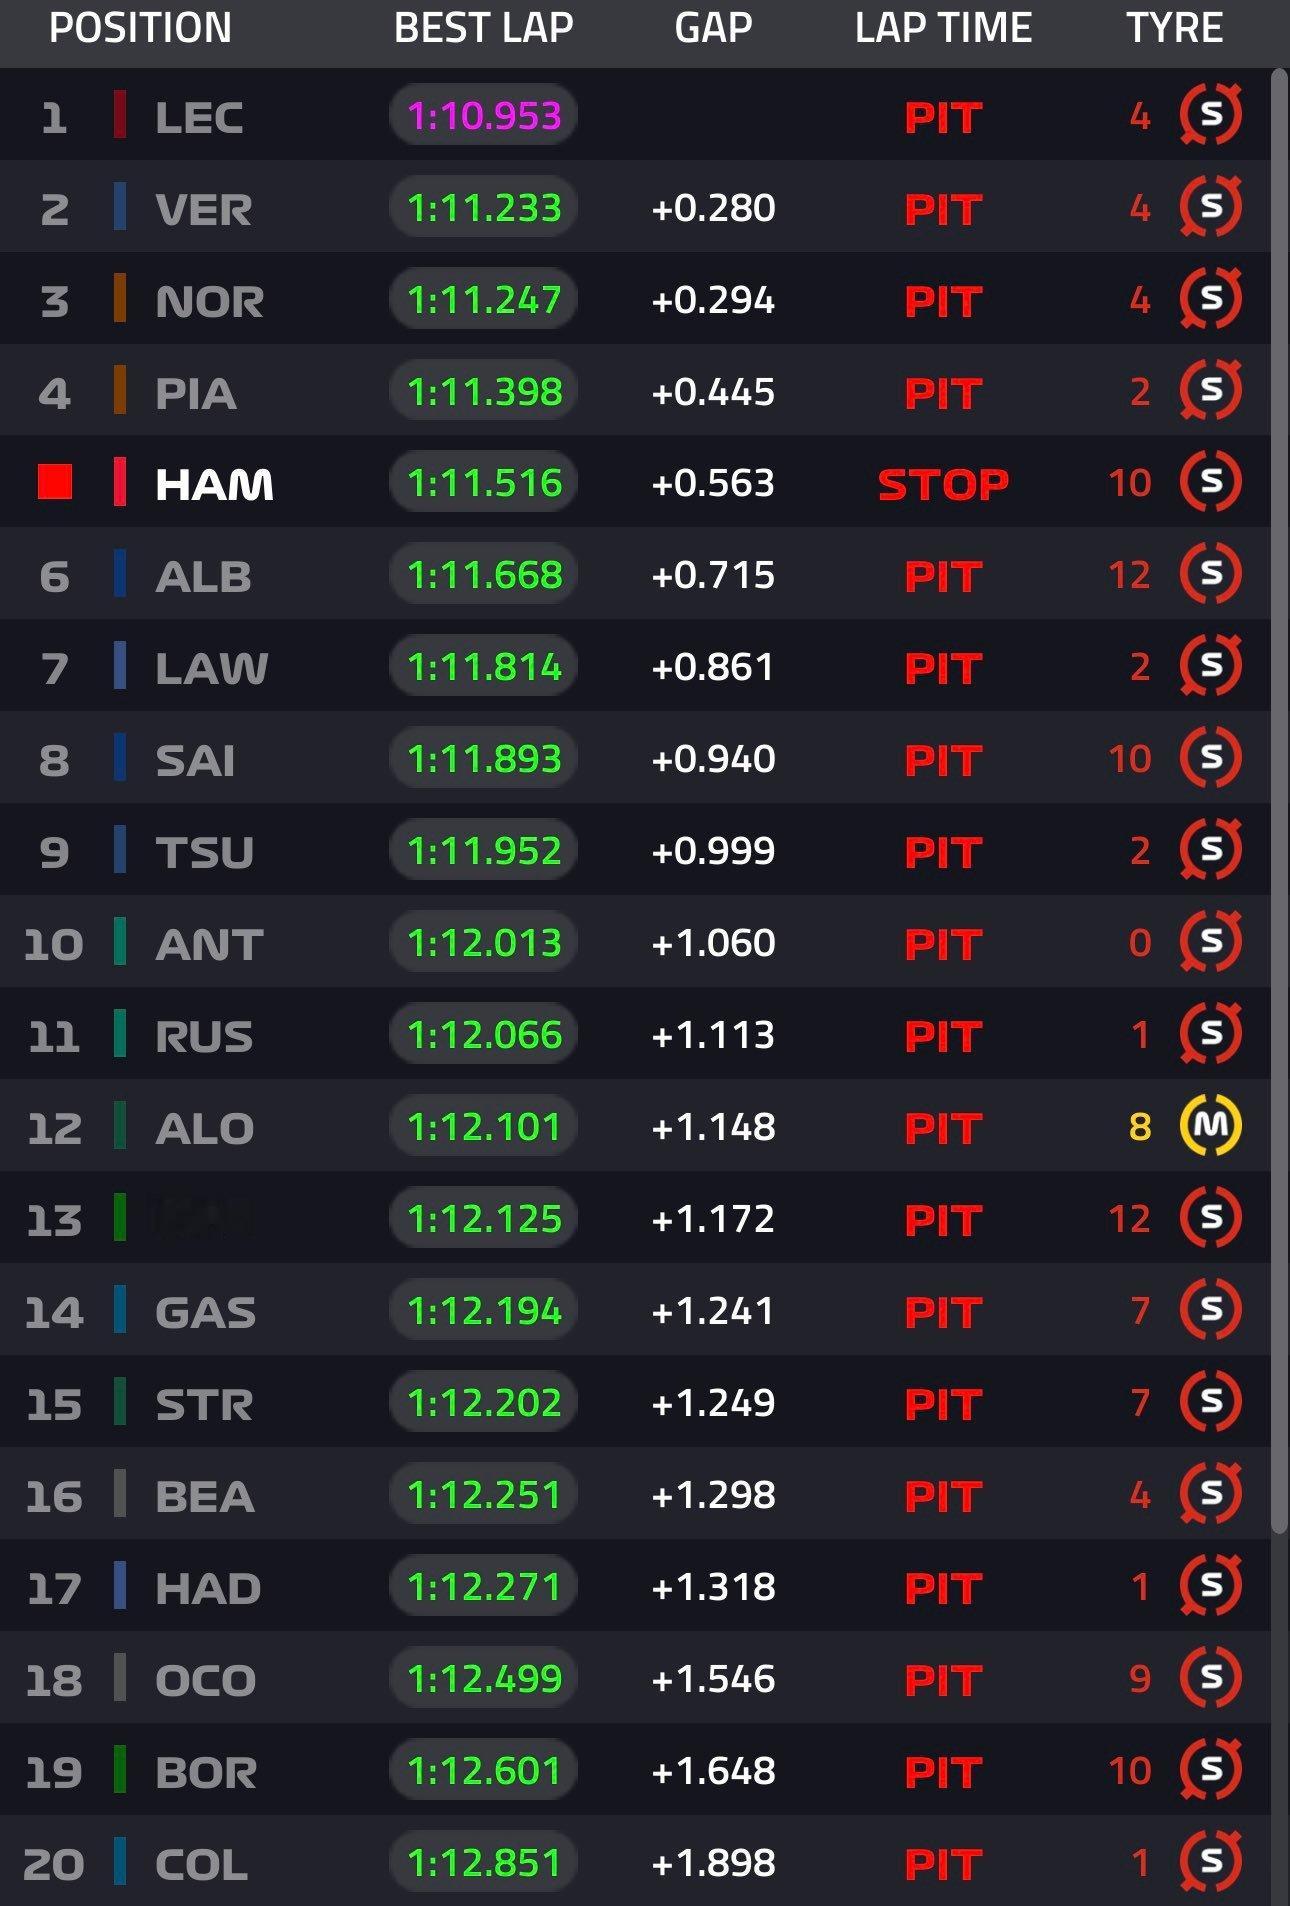This screenshot has width=1290, height=1906.
Task: Click the orange team color bar for NOR
Action: coord(120,299)
